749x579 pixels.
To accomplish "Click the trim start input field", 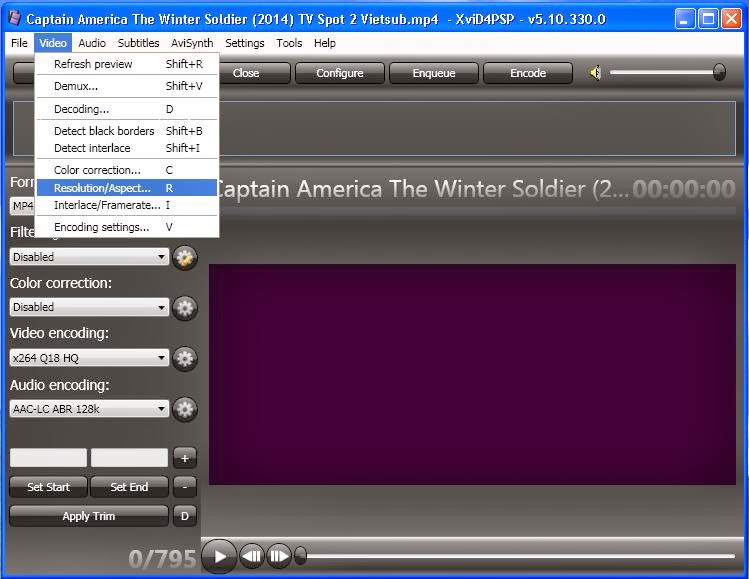I will pos(49,458).
